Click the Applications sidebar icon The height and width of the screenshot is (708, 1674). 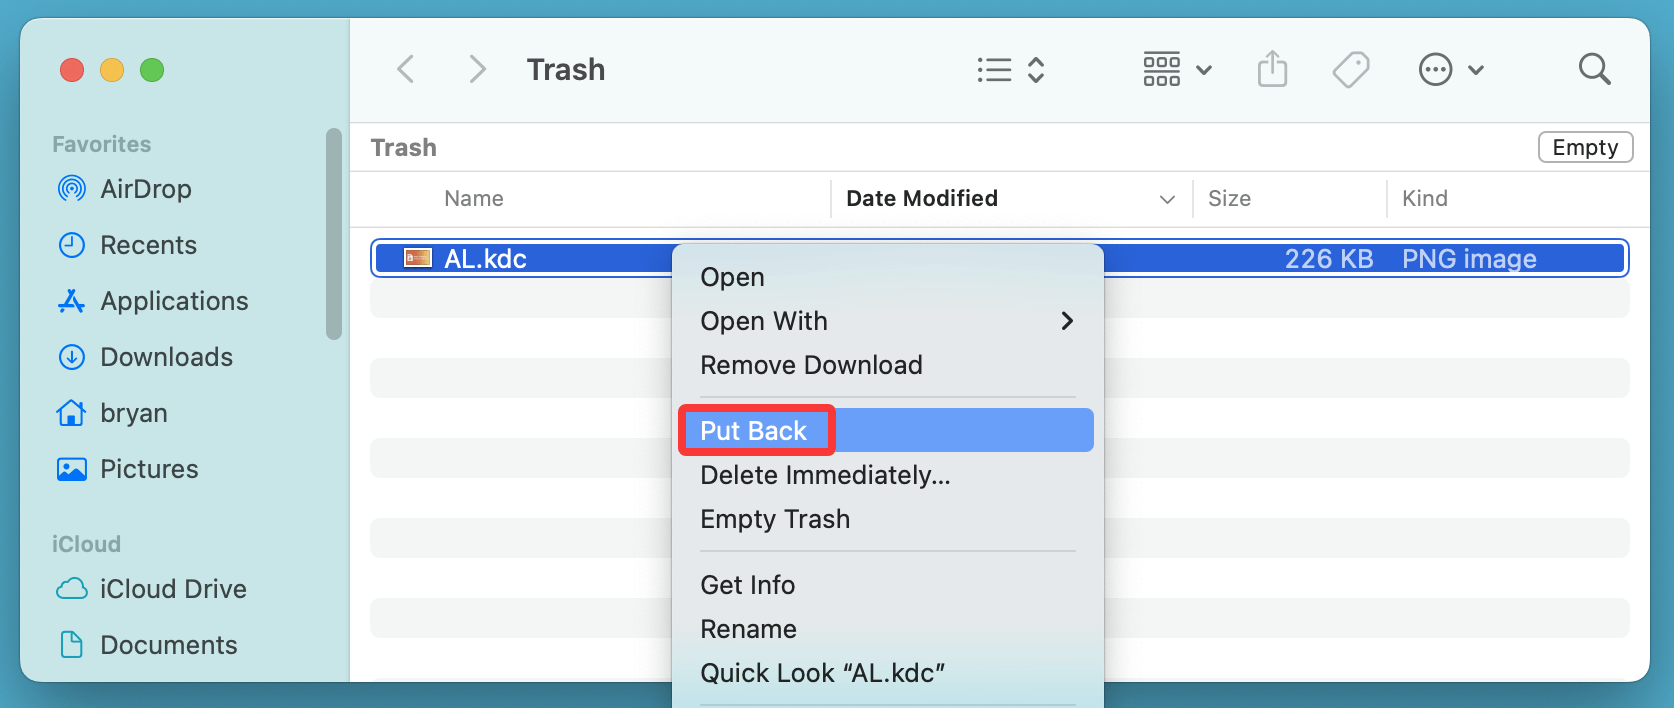coord(72,301)
